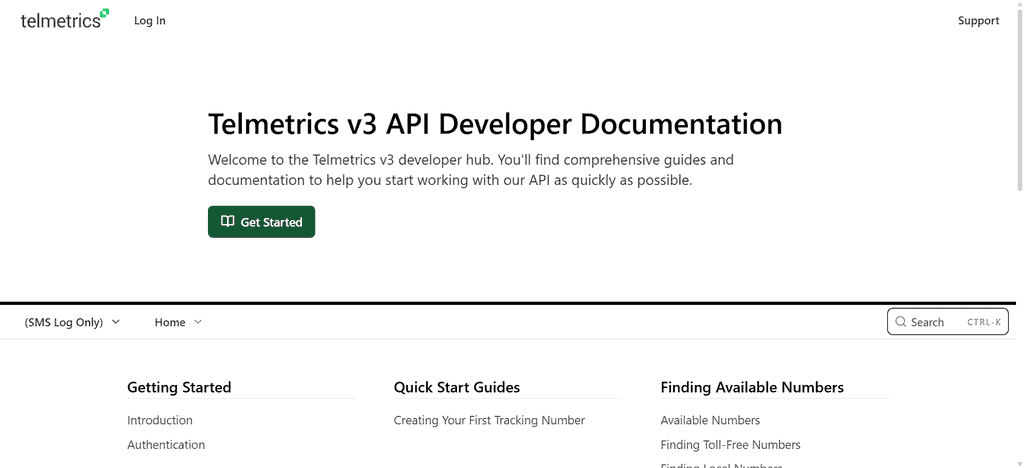Click the page's vertical scrollbar thumb
1024x468 pixels.
1019,98
